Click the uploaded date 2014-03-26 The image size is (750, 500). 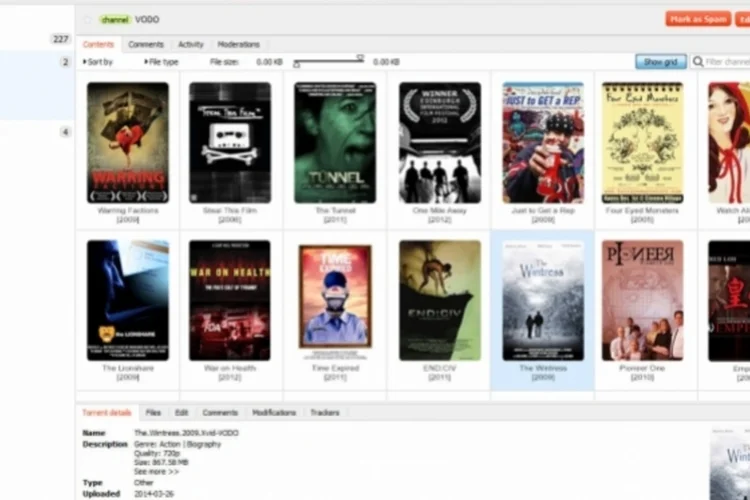(x=154, y=494)
